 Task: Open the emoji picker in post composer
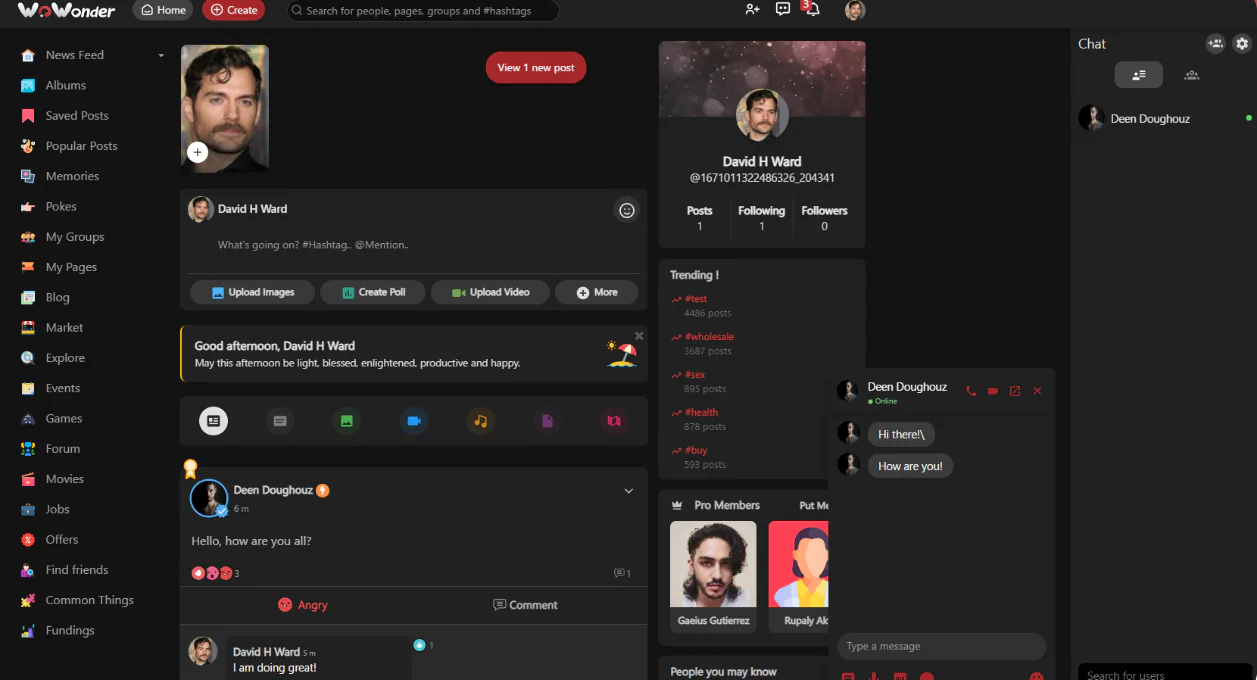pos(627,210)
